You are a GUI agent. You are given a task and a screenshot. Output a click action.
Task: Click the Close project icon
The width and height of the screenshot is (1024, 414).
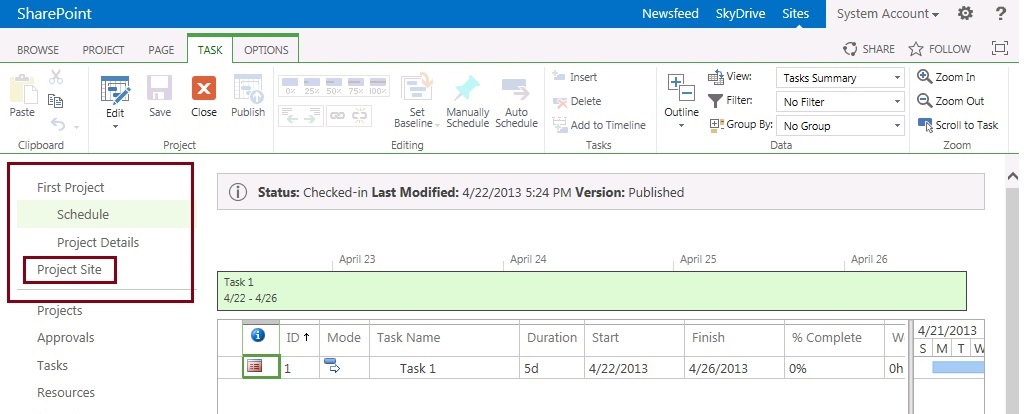point(204,91)
